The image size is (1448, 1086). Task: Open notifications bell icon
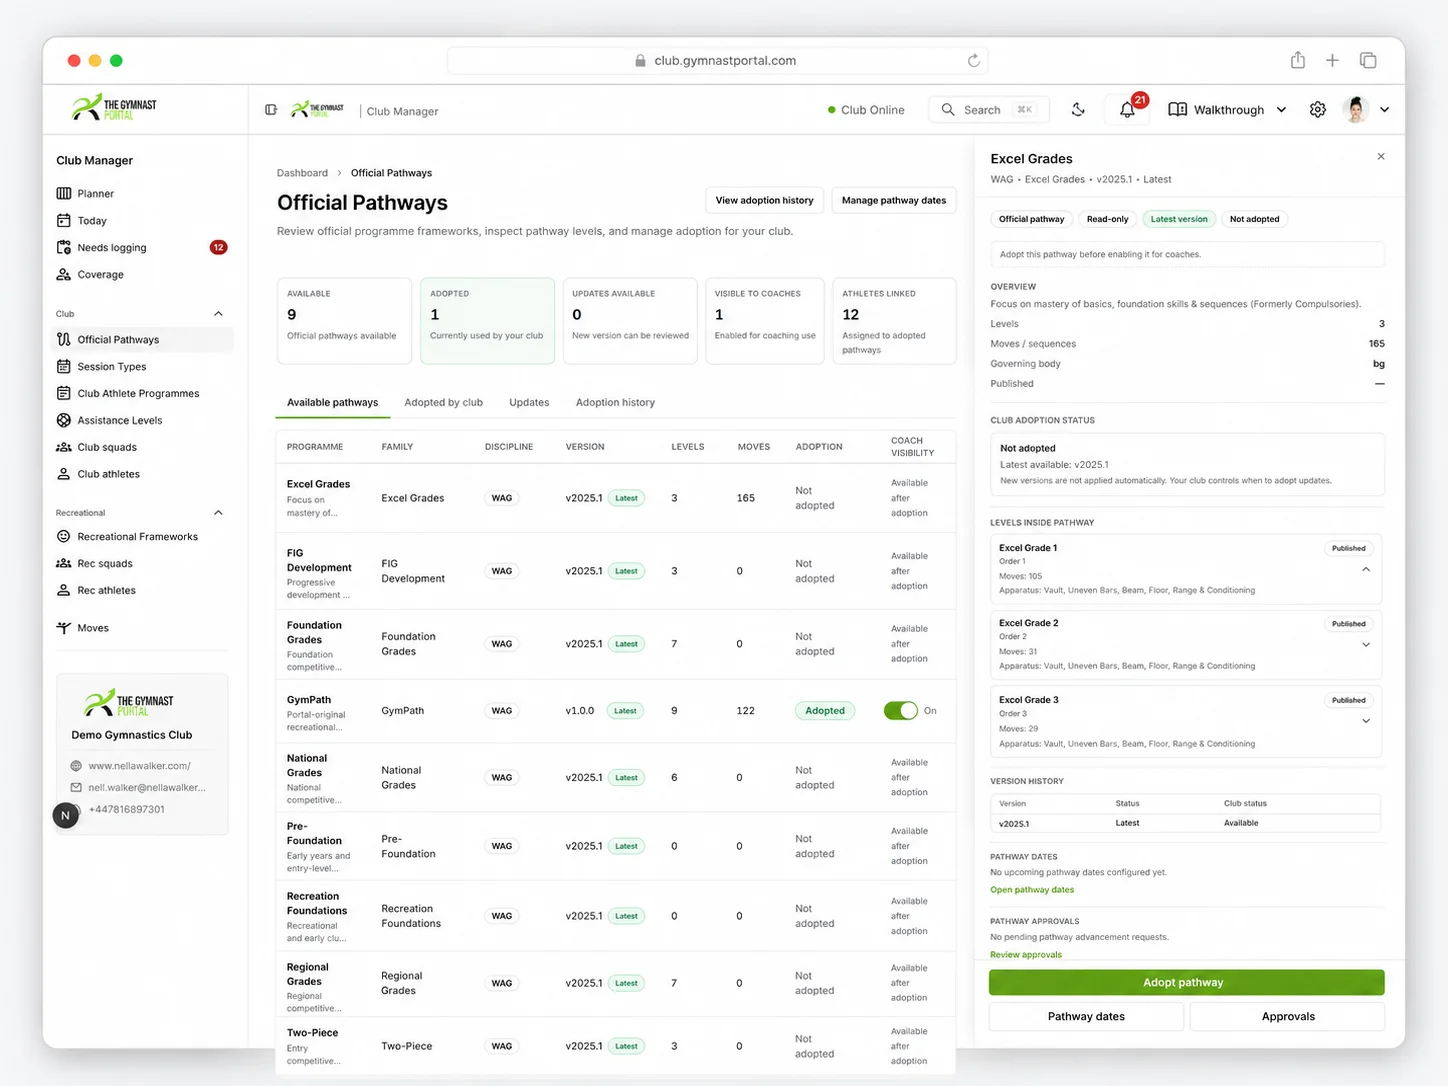(1127, 110)
